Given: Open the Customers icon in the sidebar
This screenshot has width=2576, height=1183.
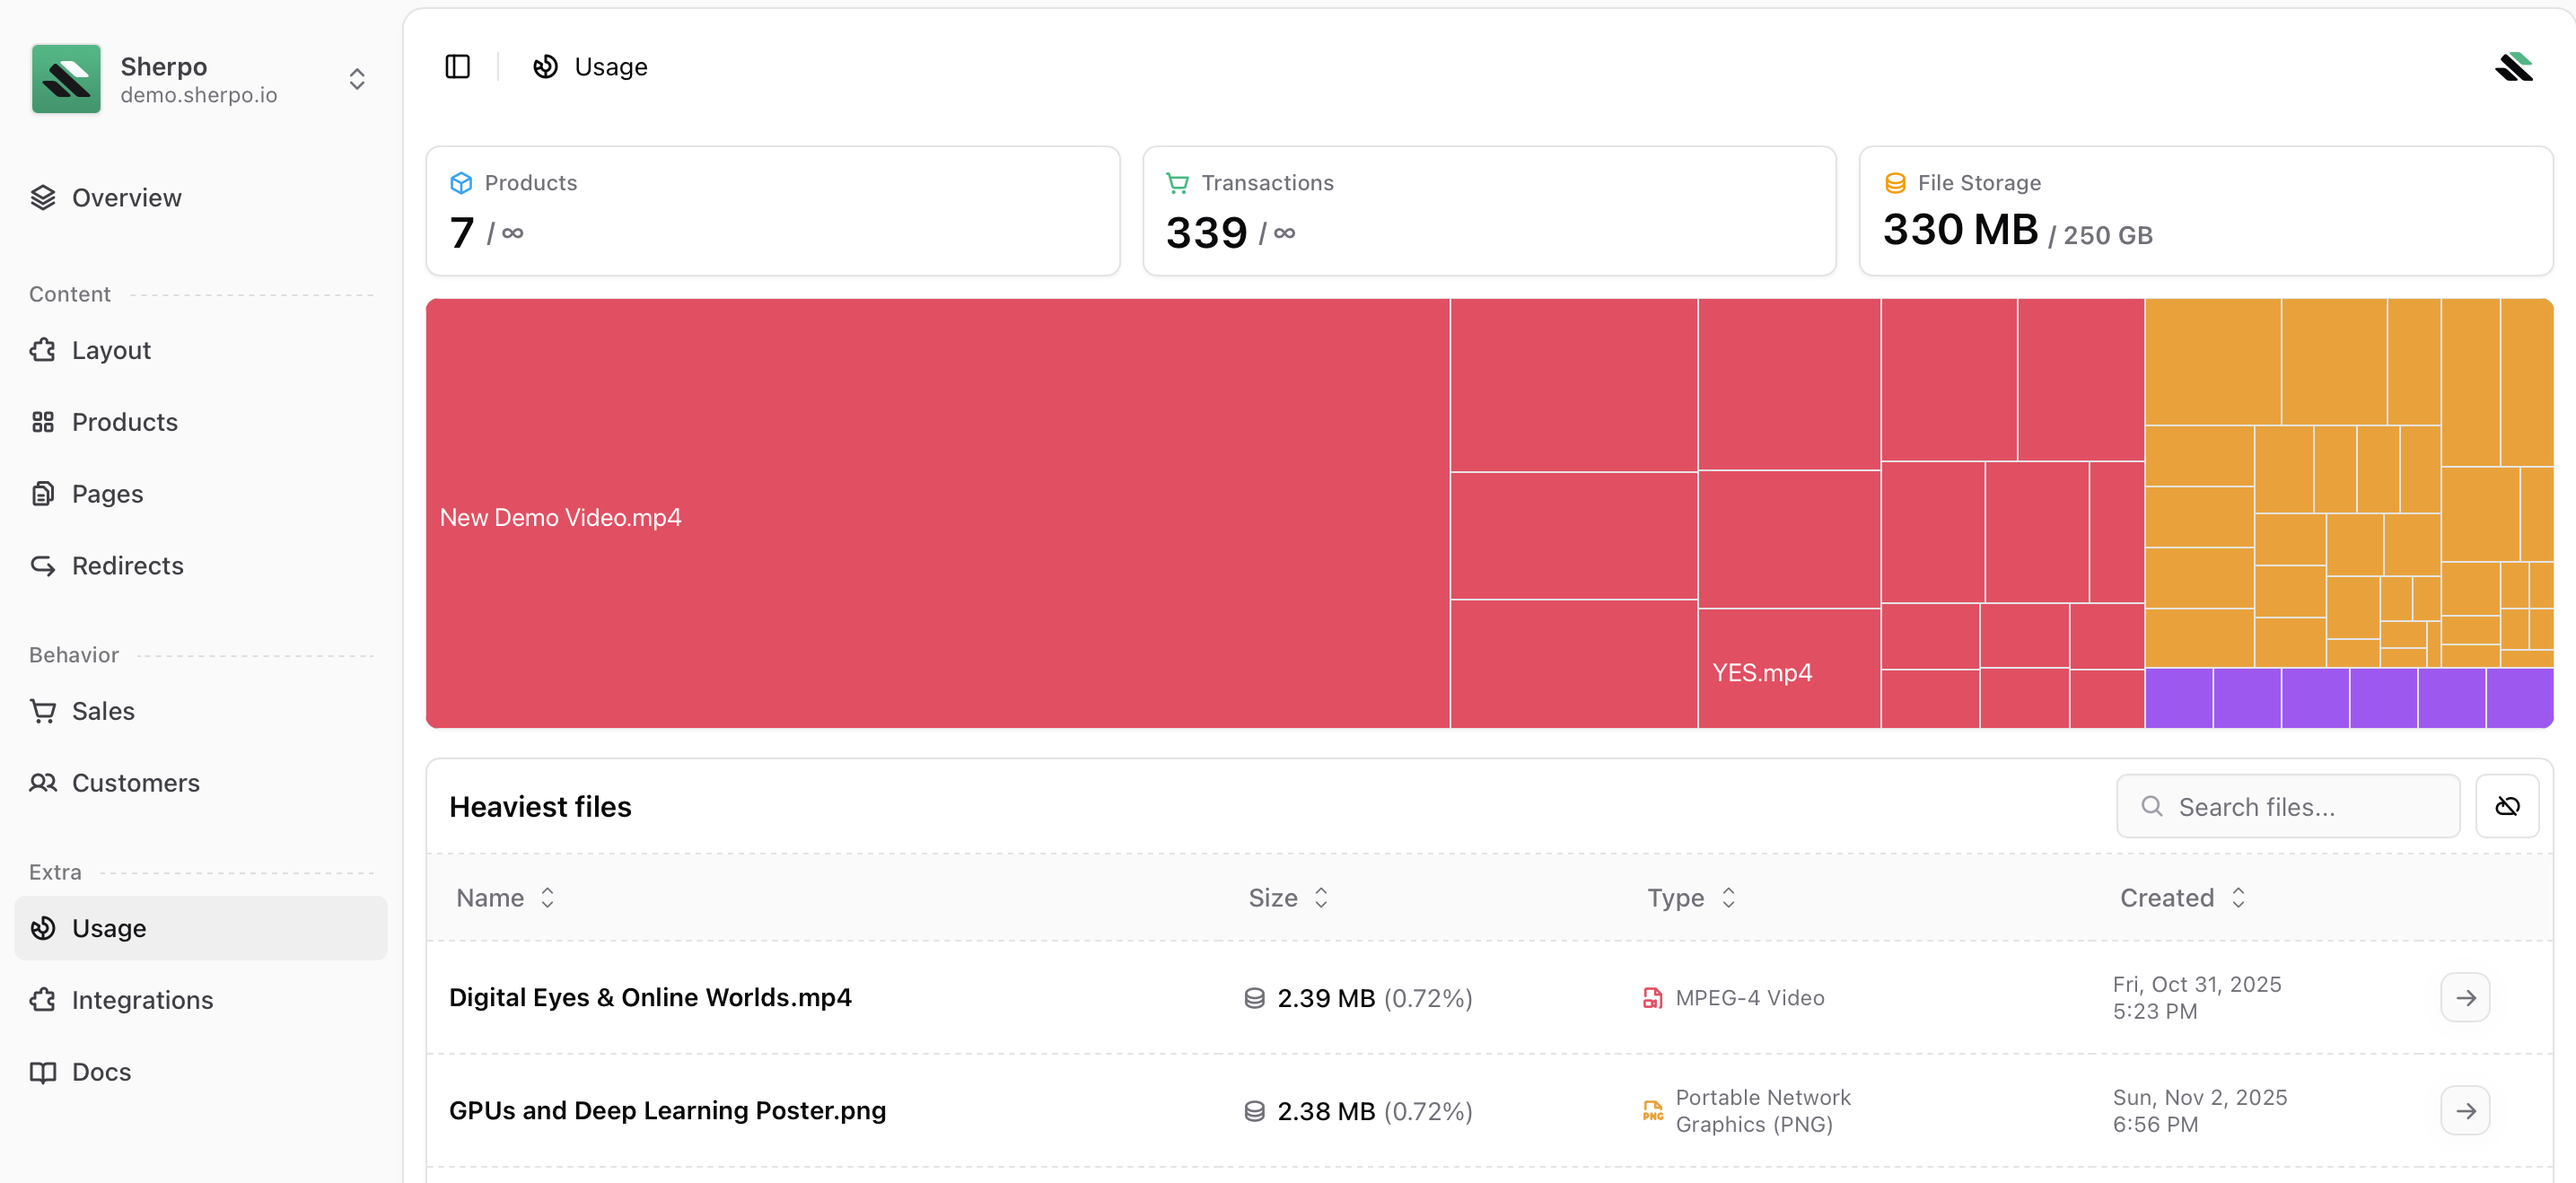Looking at the screenshot, I should point(43,783).
